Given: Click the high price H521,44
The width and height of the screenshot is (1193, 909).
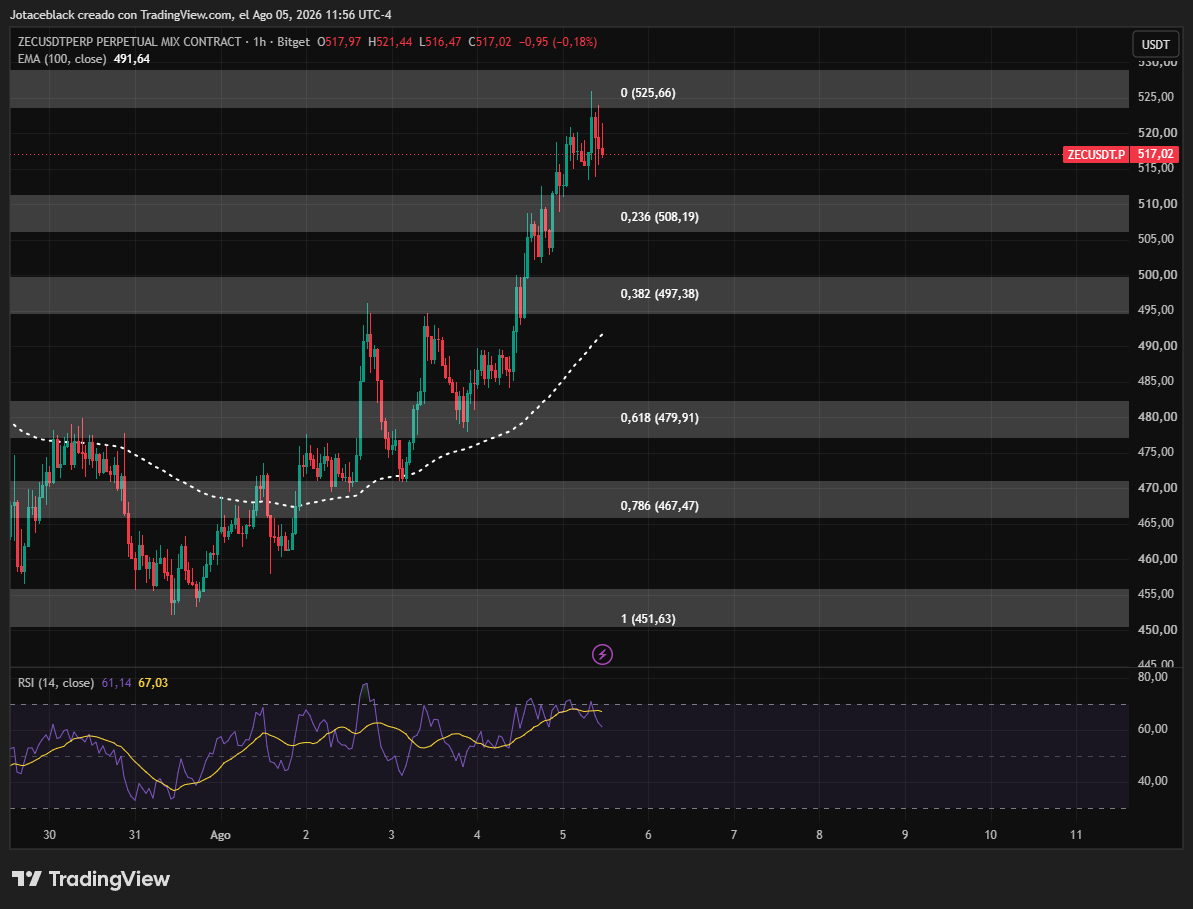Looking at the screenshot, I should tap(390, 42).
